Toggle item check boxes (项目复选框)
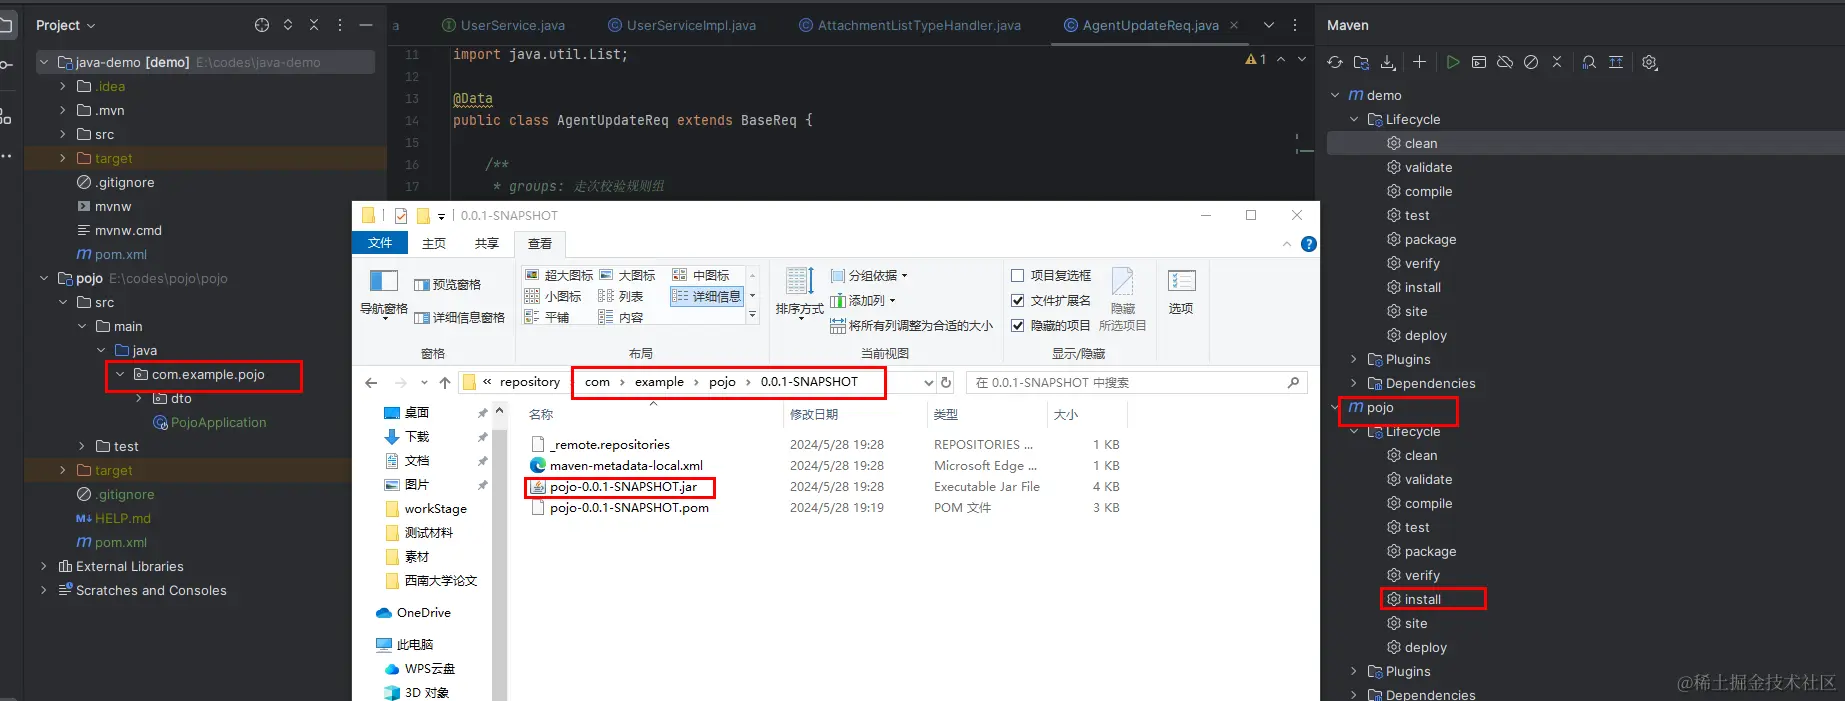The image size is (1845, 701). click(x=1051, y=275)
